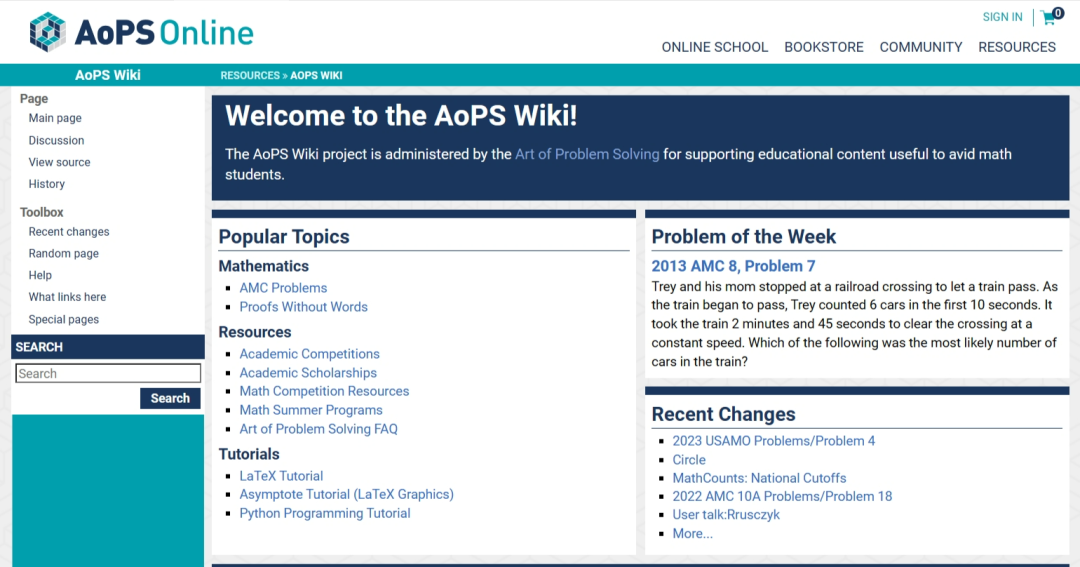The height and width of the screenshot is (567, 1080).
Task: Open 2013 AMC 8, Problem 7
Action: (x=734, y=266)
